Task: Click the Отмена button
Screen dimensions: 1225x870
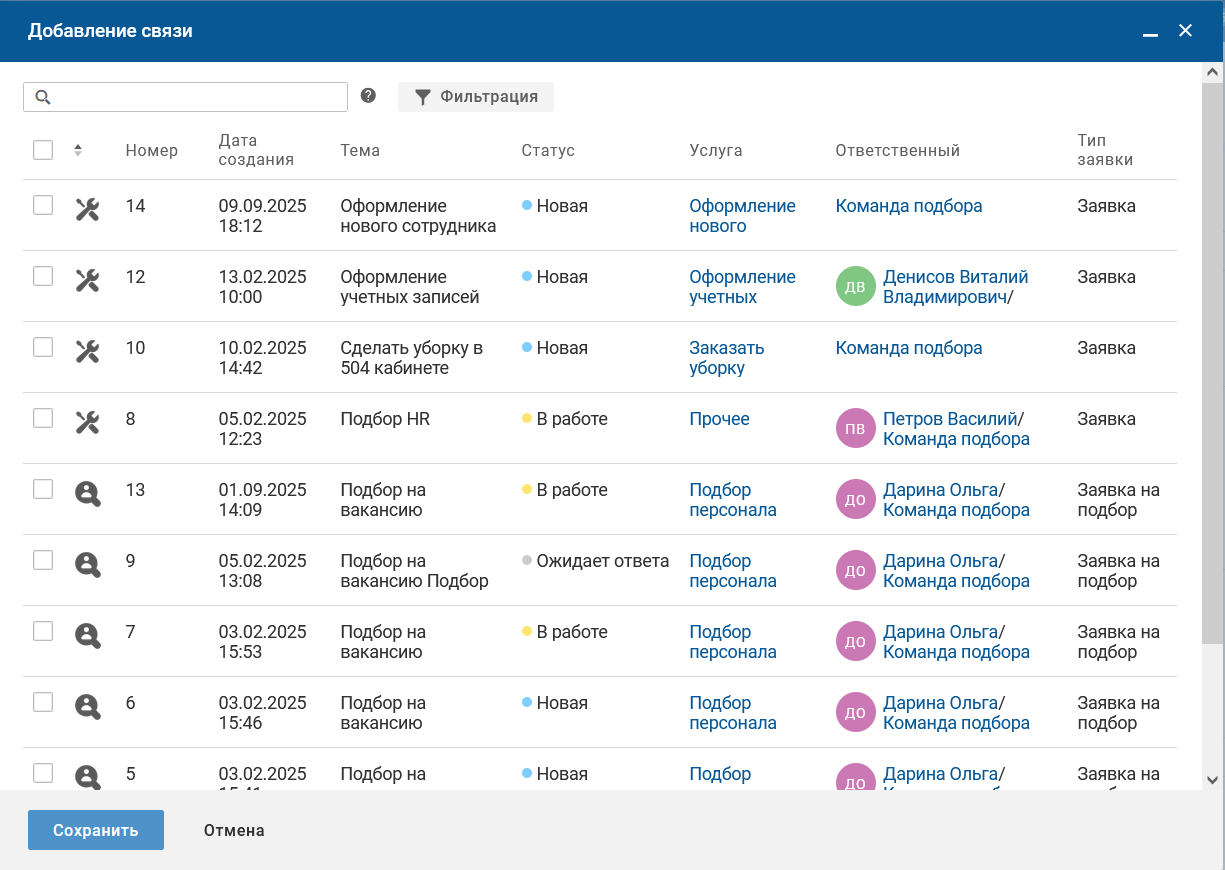Action: pyautogui.click(x=234, y=830)
